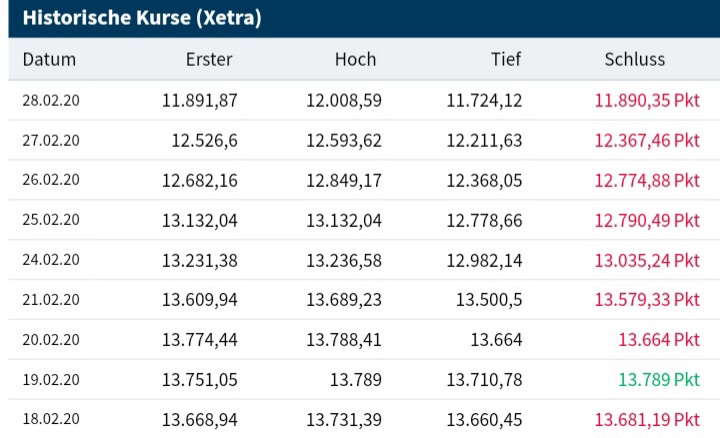The height and width of the screenshot is (438, 720).
Task: Select the 28.02.20 date row
Action: [51, 100]
